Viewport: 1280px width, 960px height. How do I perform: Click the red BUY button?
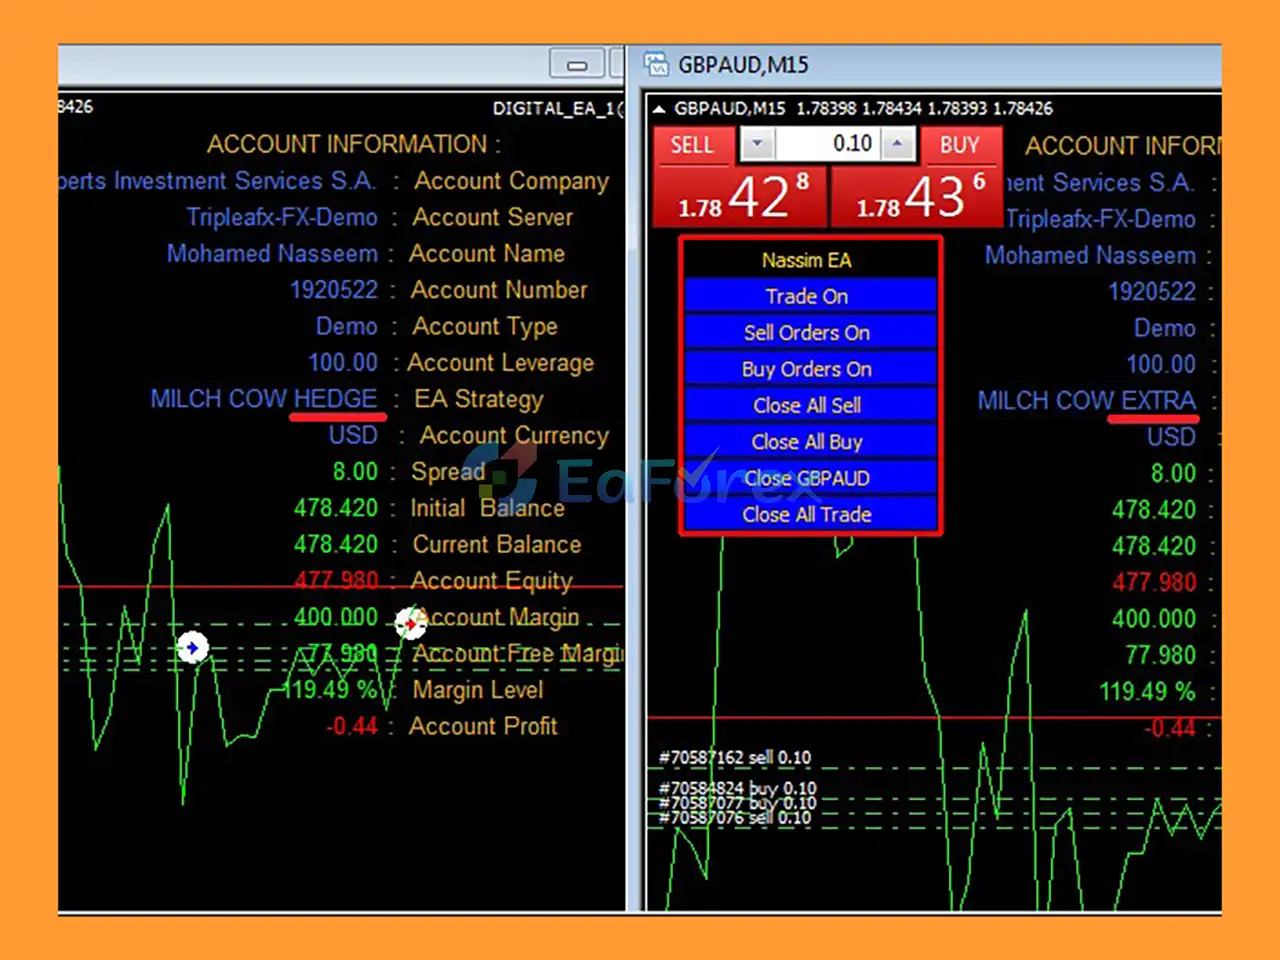pos(959,145)
